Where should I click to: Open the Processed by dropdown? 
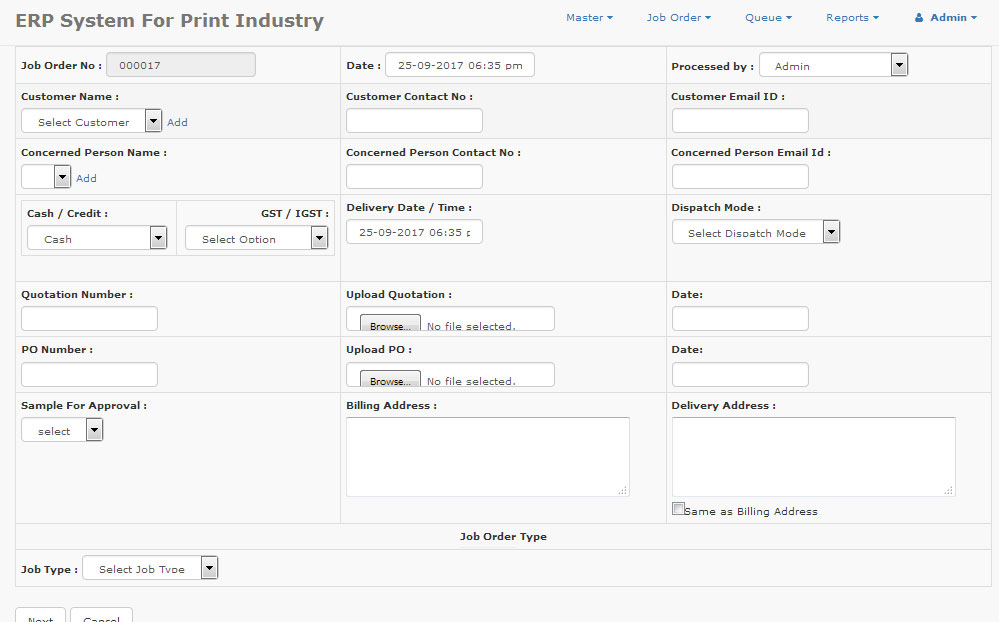coord(833,65)
